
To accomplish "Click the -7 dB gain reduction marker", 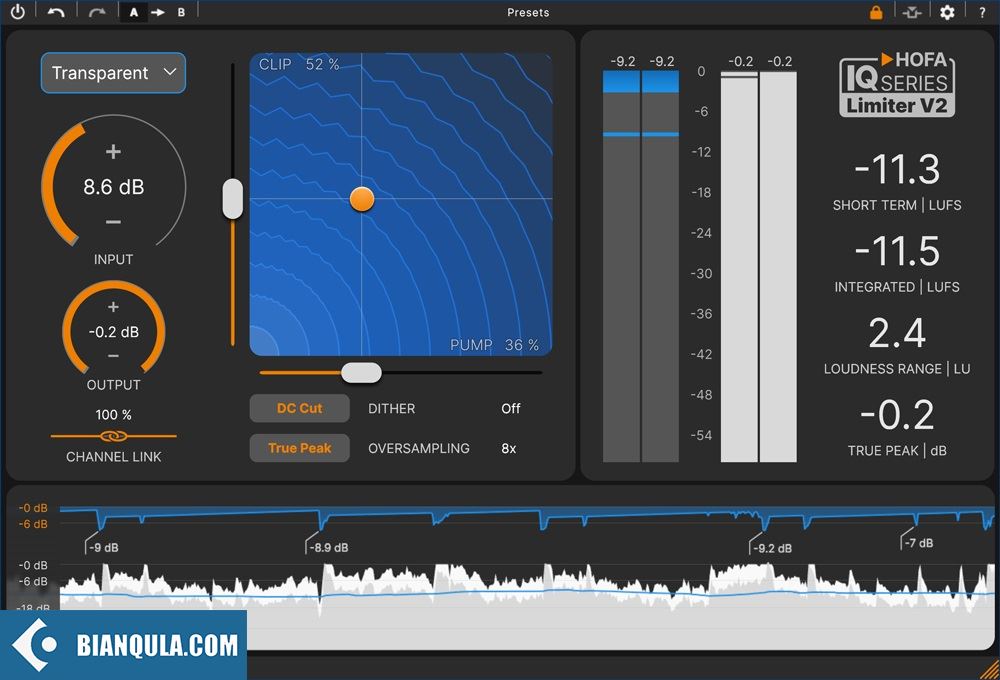I will 916,542.
